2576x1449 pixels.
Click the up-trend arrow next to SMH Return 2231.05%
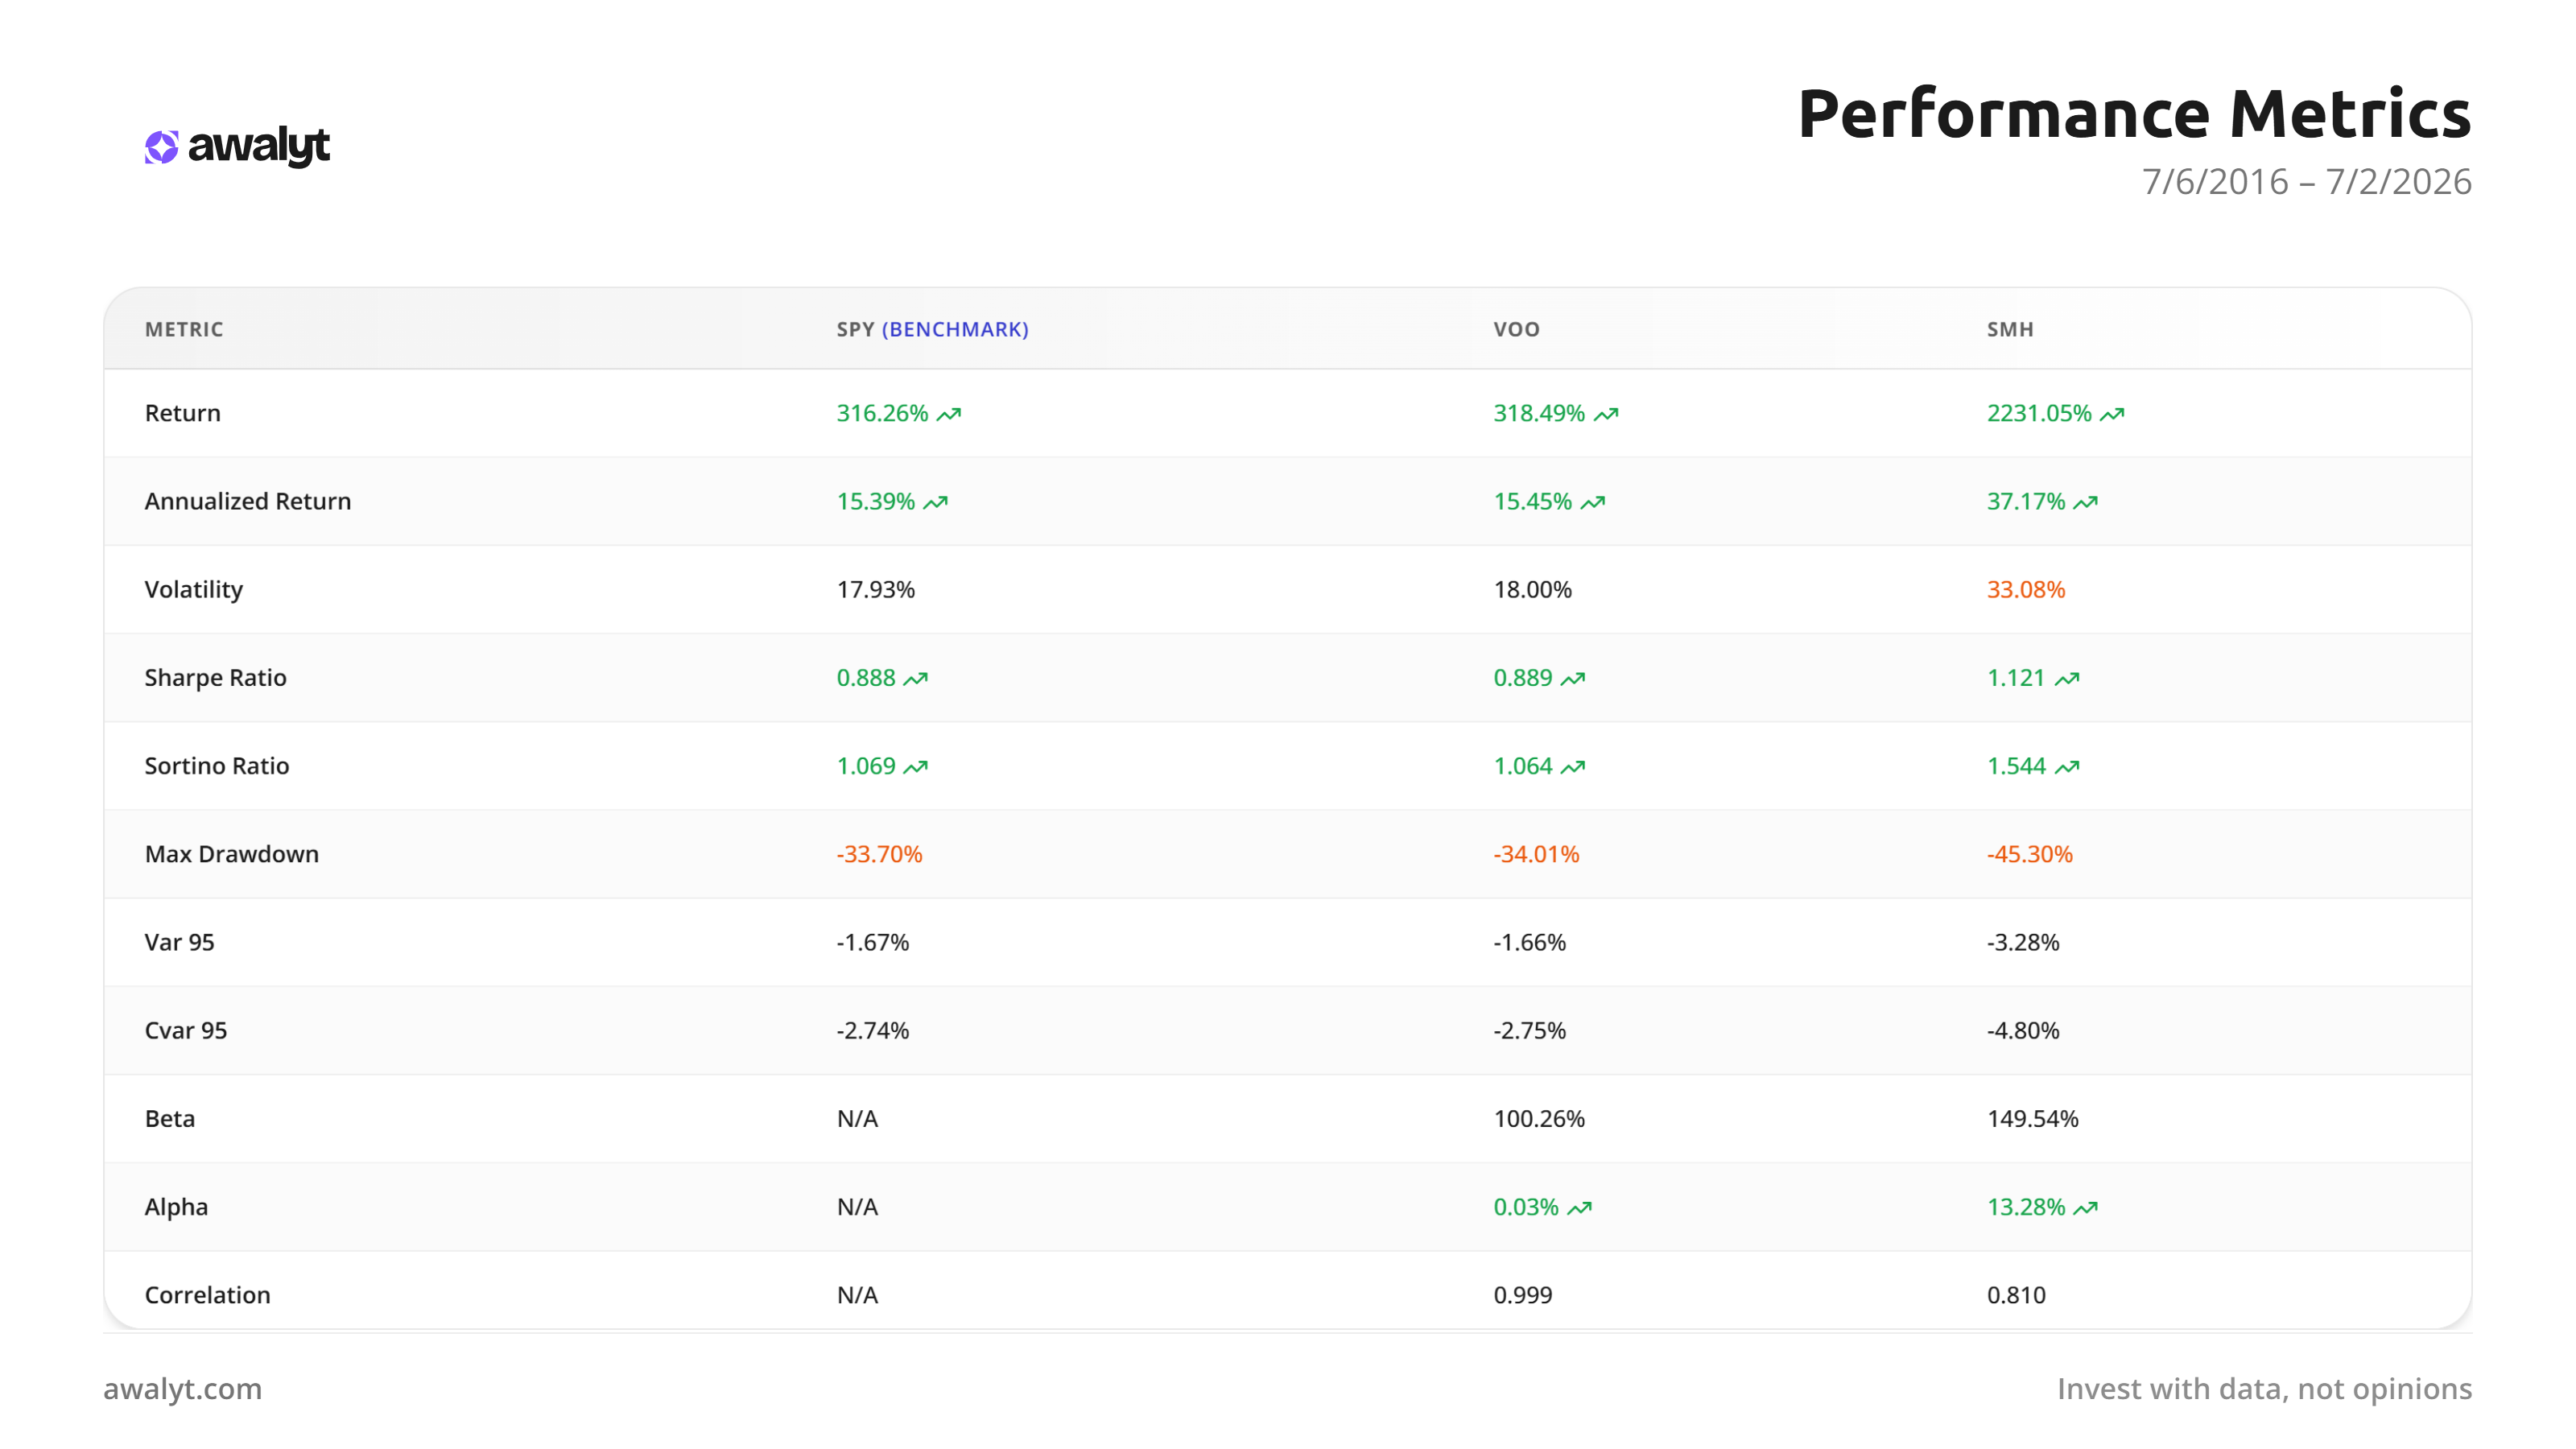(x=2112, y=414)
